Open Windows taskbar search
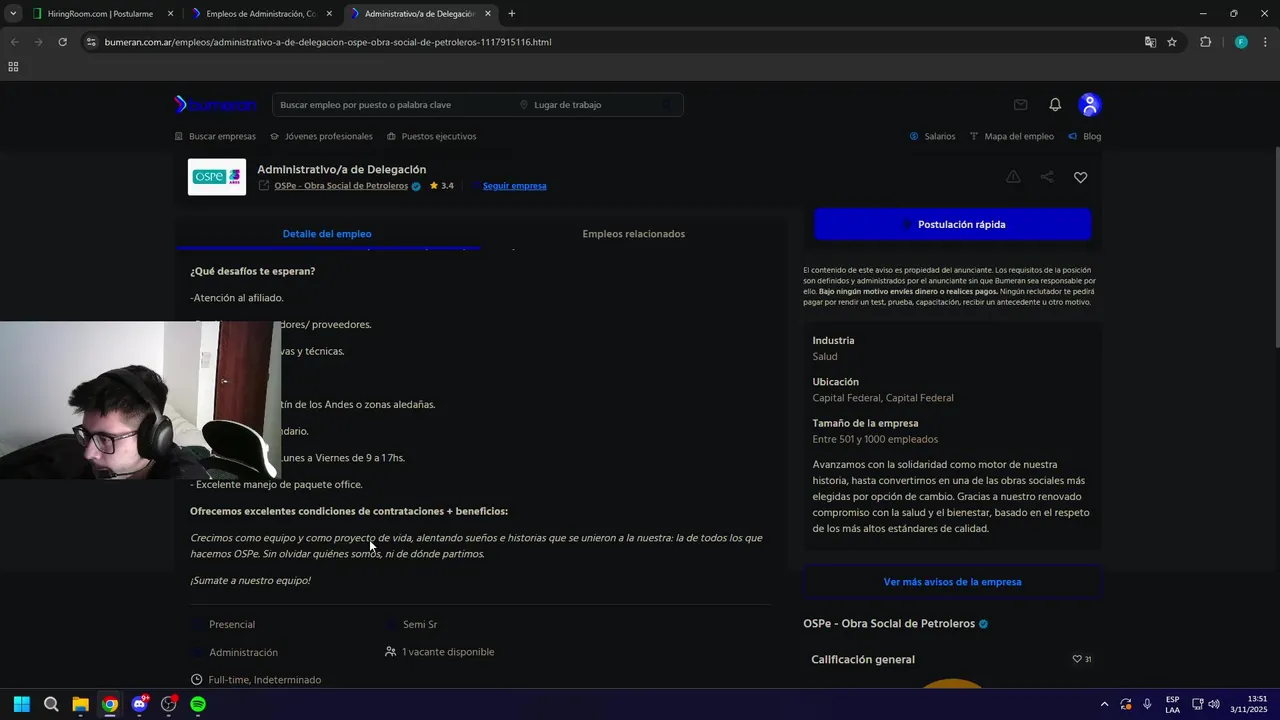1280x720 pixels. (51, 704)
